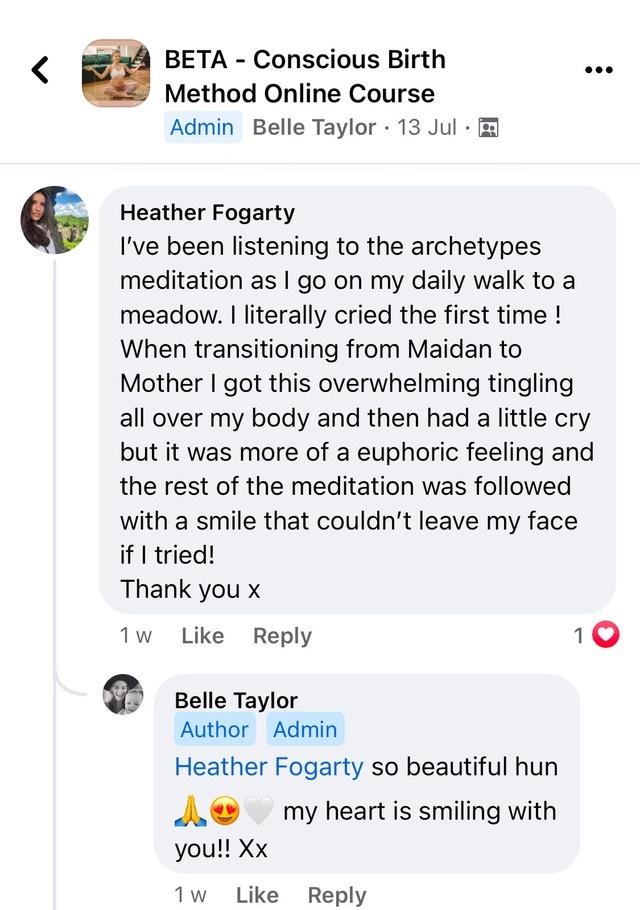Reply to Heather Fogarty's comment
This screenshot has width=640, height=910.
pos(282,636)
